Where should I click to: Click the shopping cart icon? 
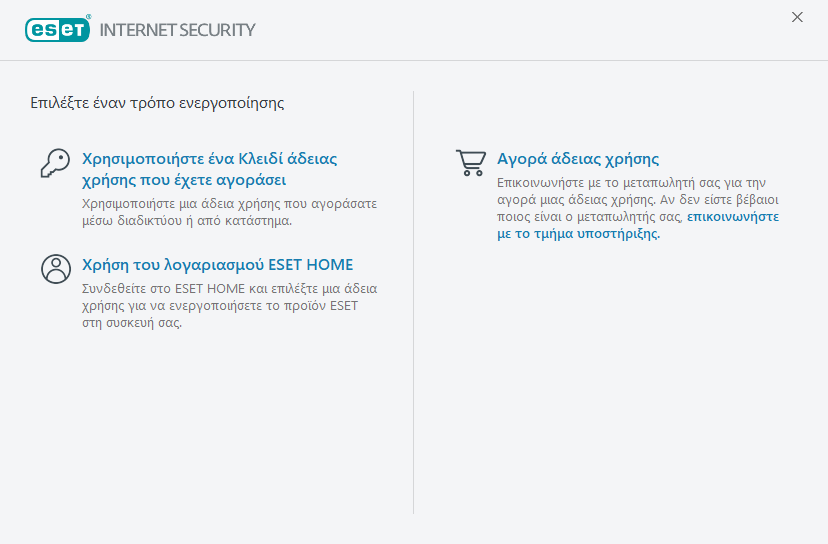[x=471, y=163]
